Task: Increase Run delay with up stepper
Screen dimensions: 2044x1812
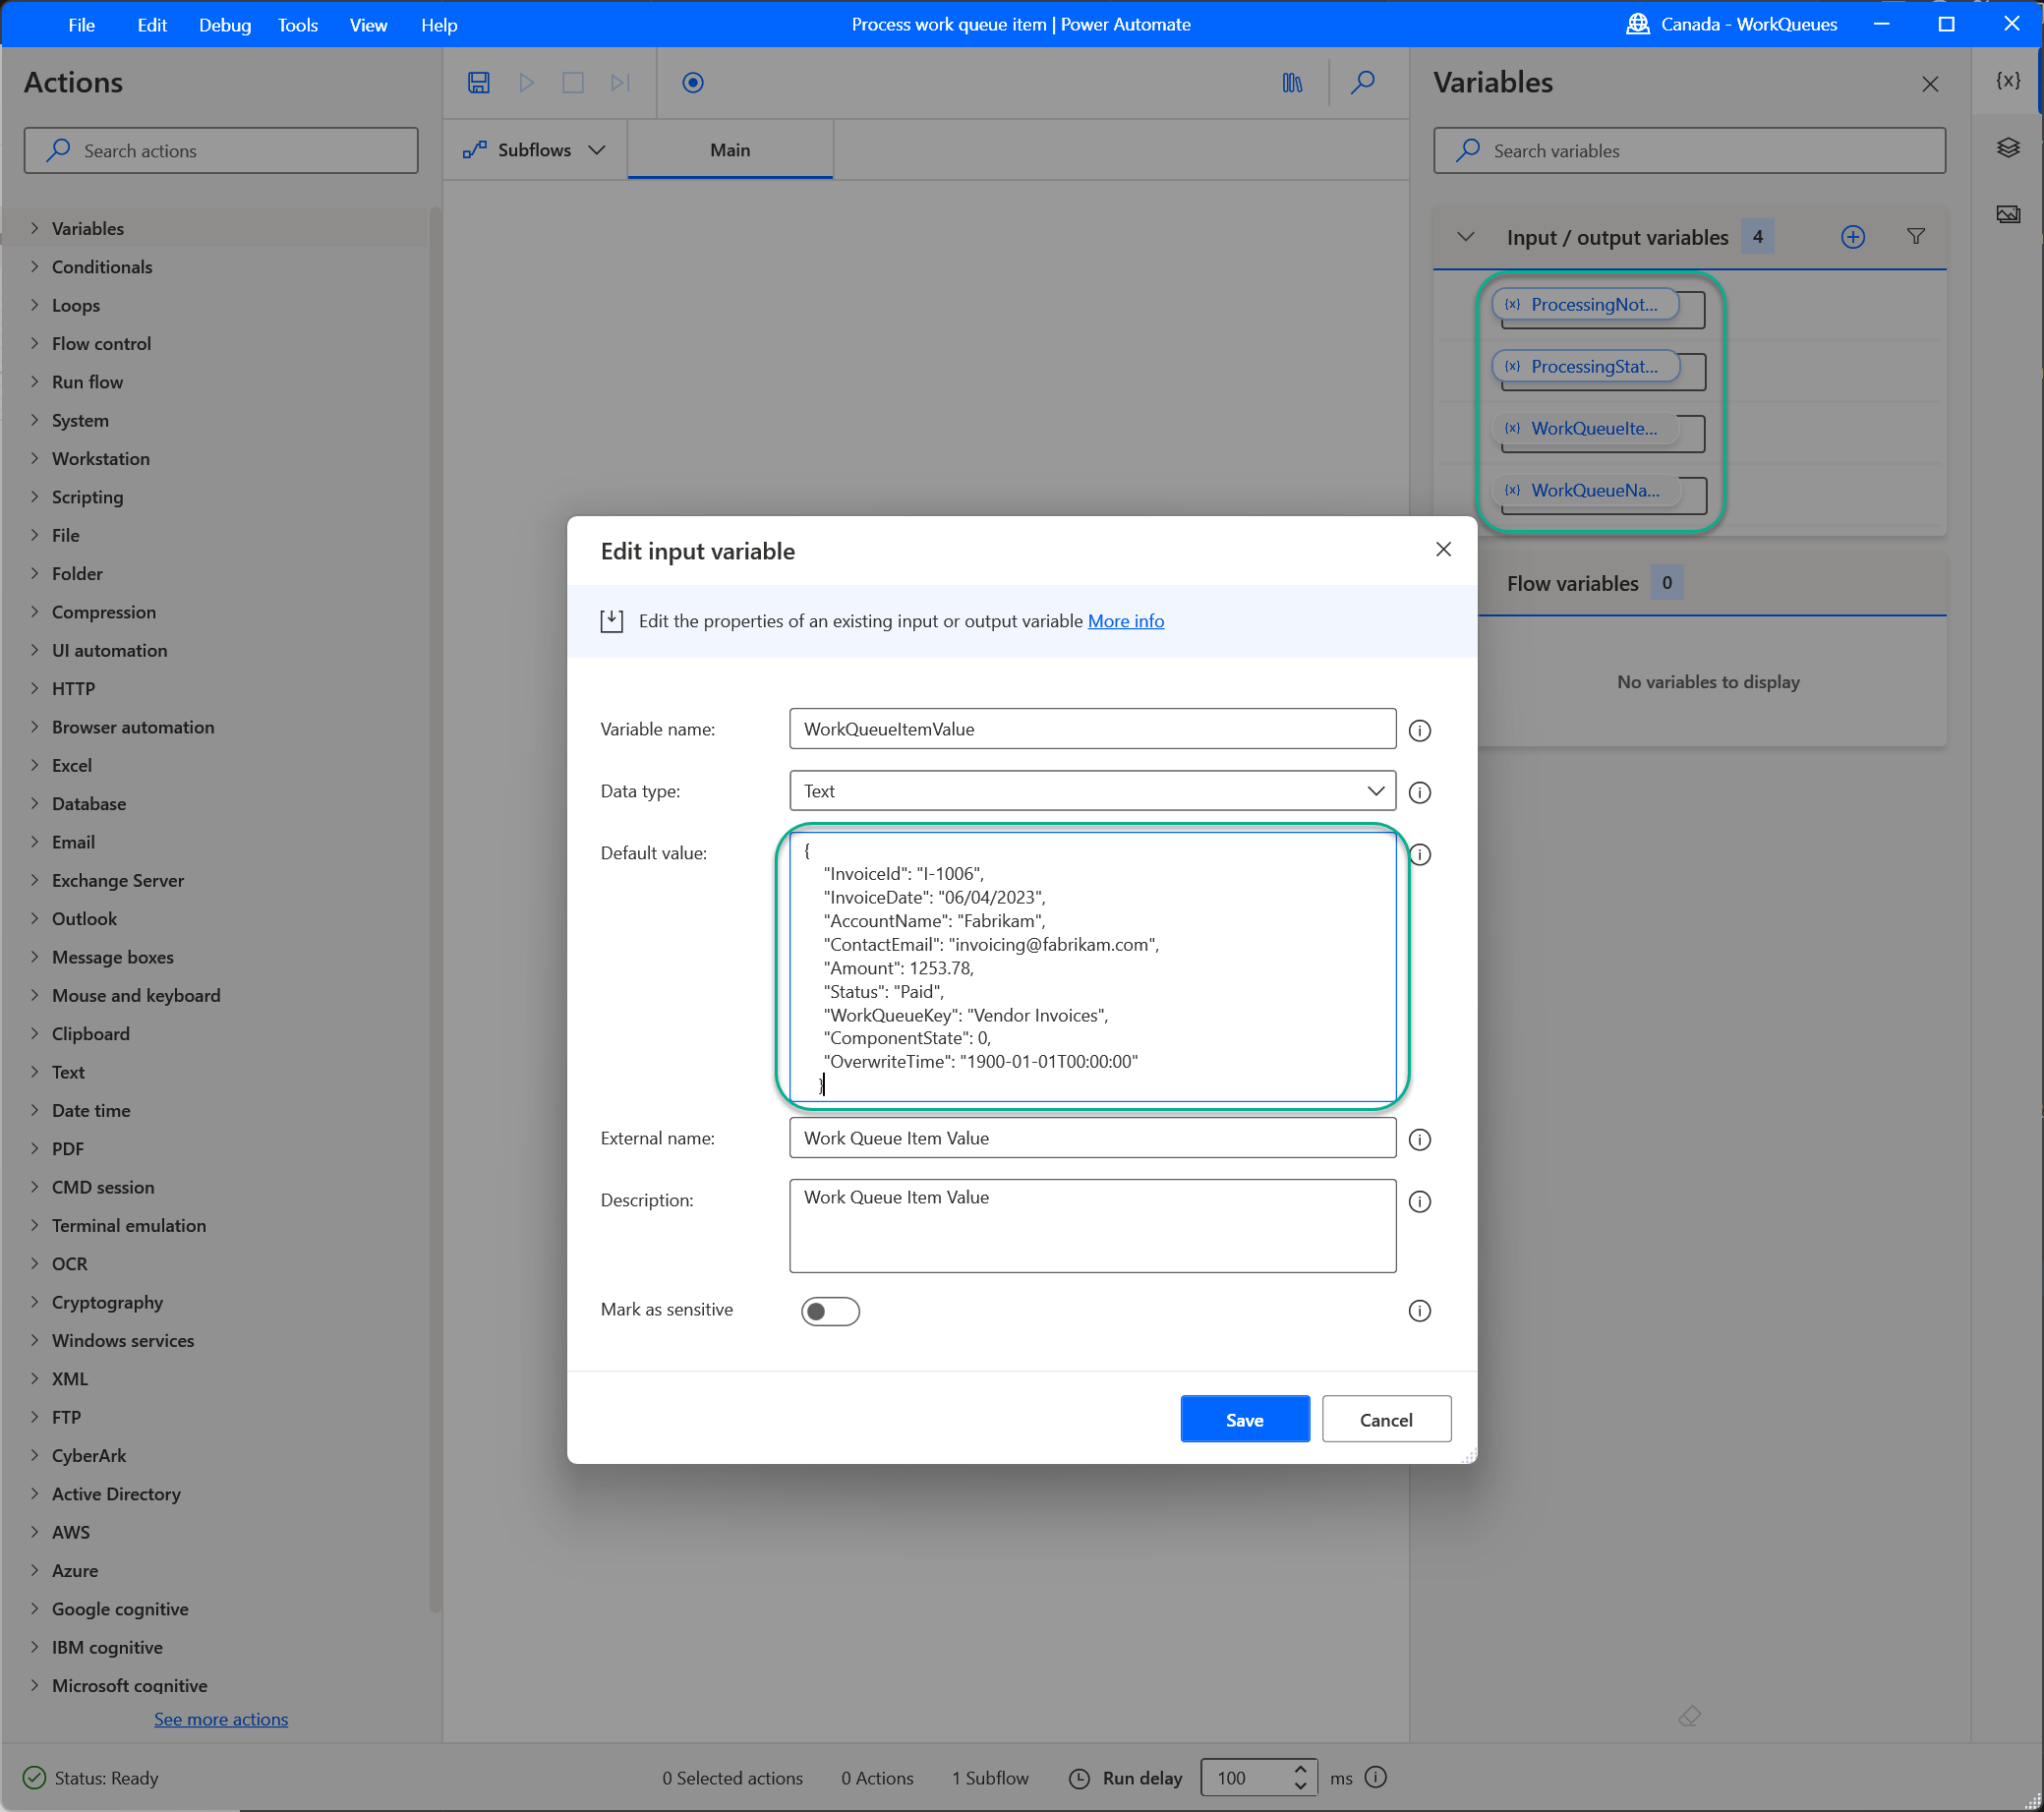Action: (1300, 1768)
